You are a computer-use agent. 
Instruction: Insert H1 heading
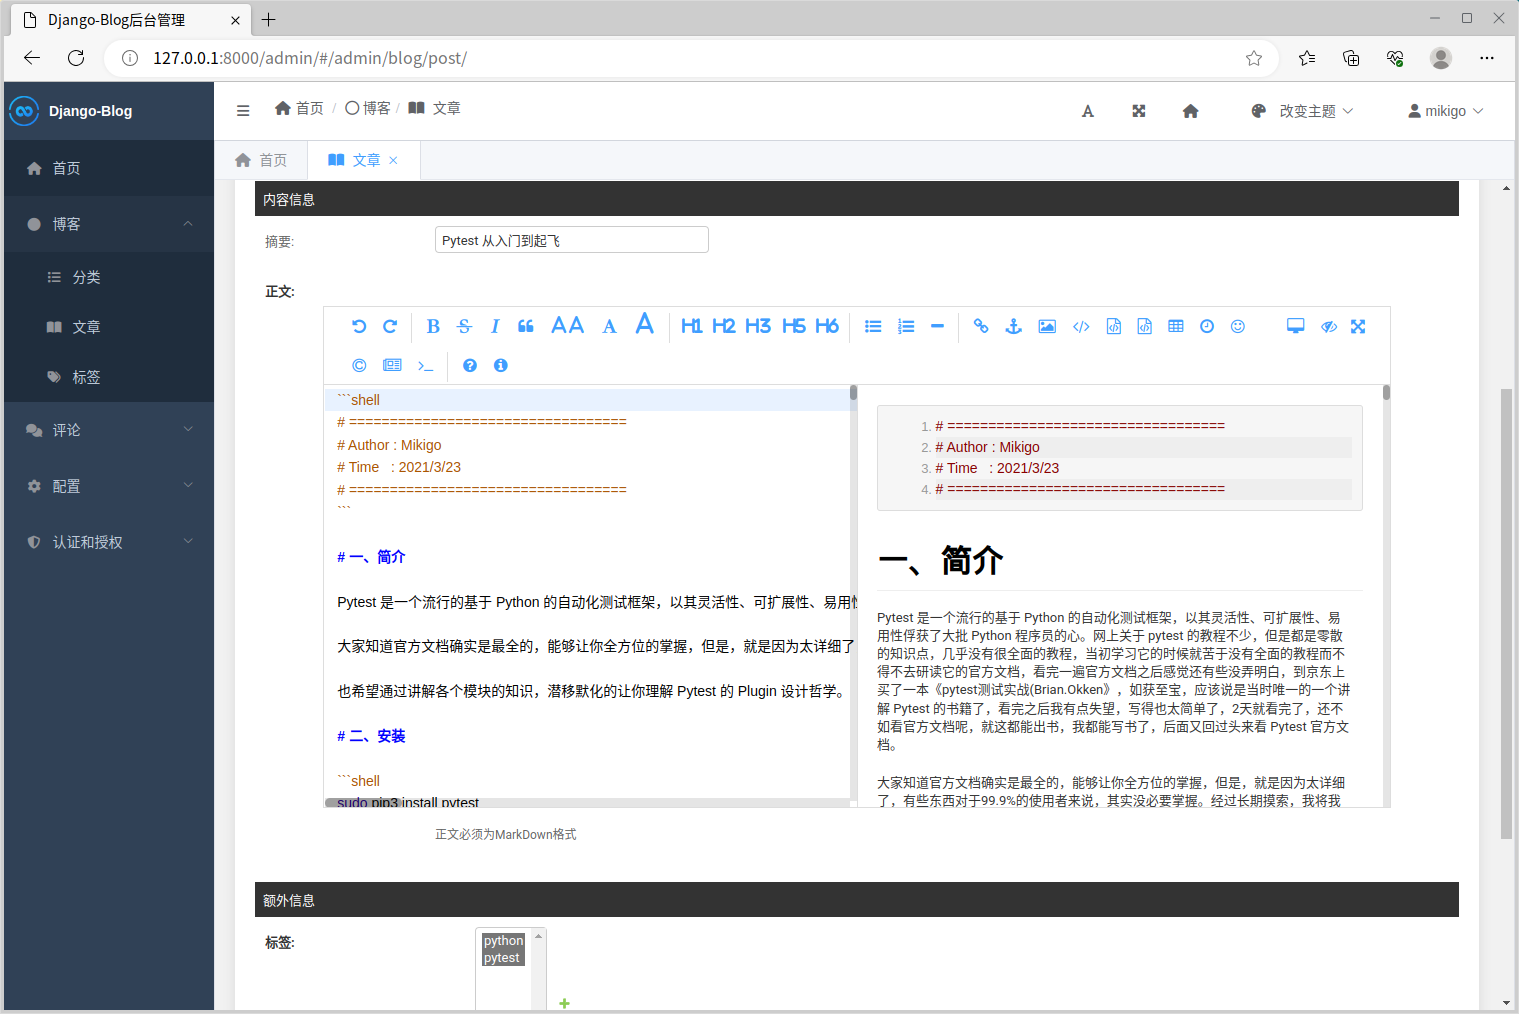tap(691, 326)
